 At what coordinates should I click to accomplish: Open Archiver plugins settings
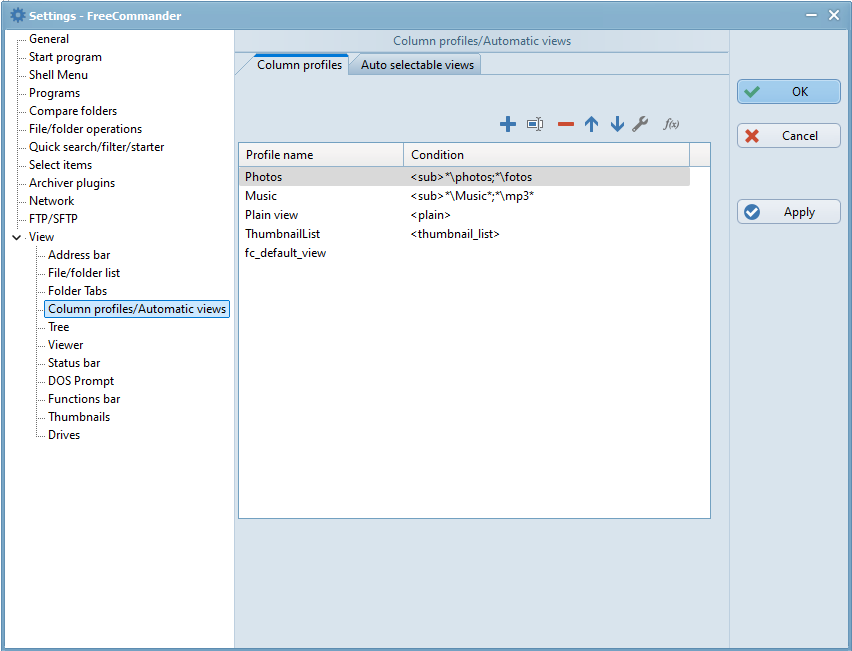tap(72, 183)
